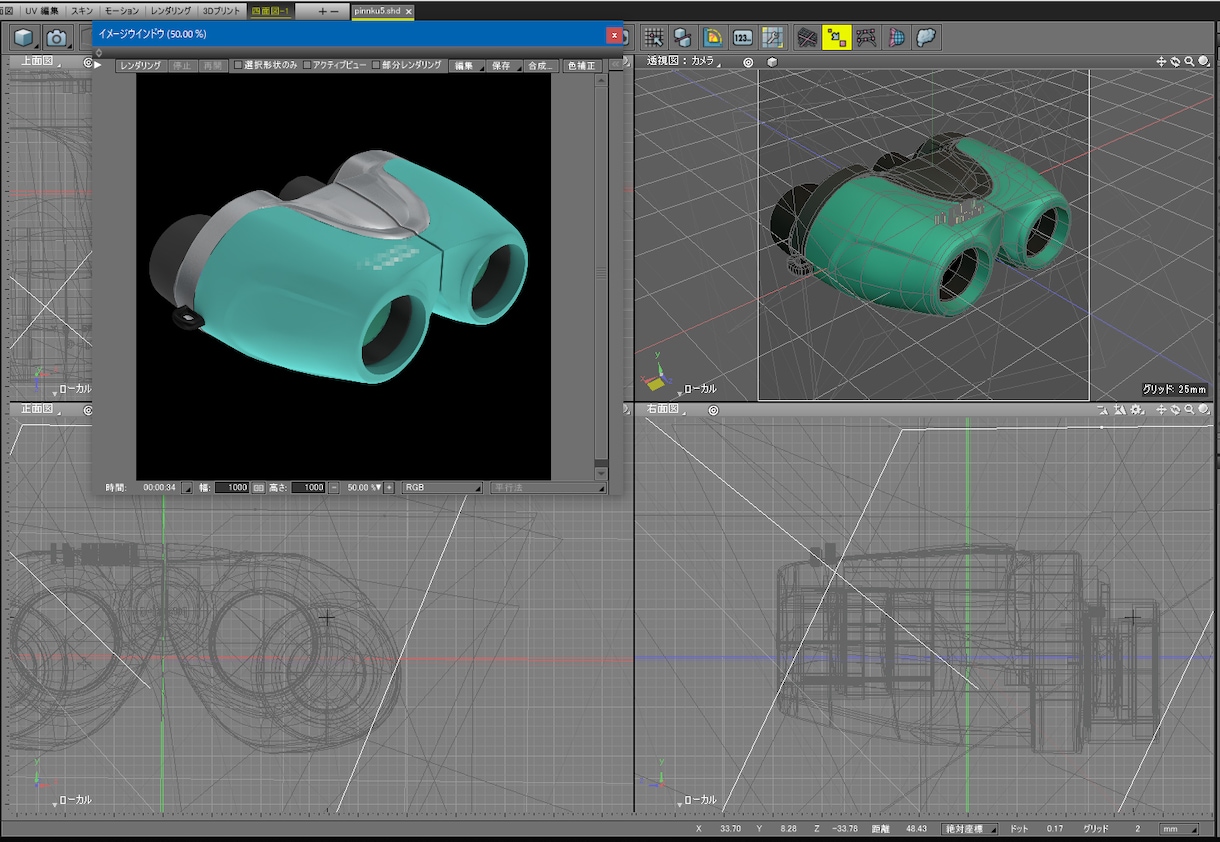Click the play triangle in image window
This screenshot has width=1220, height=842.
[98, 65]
